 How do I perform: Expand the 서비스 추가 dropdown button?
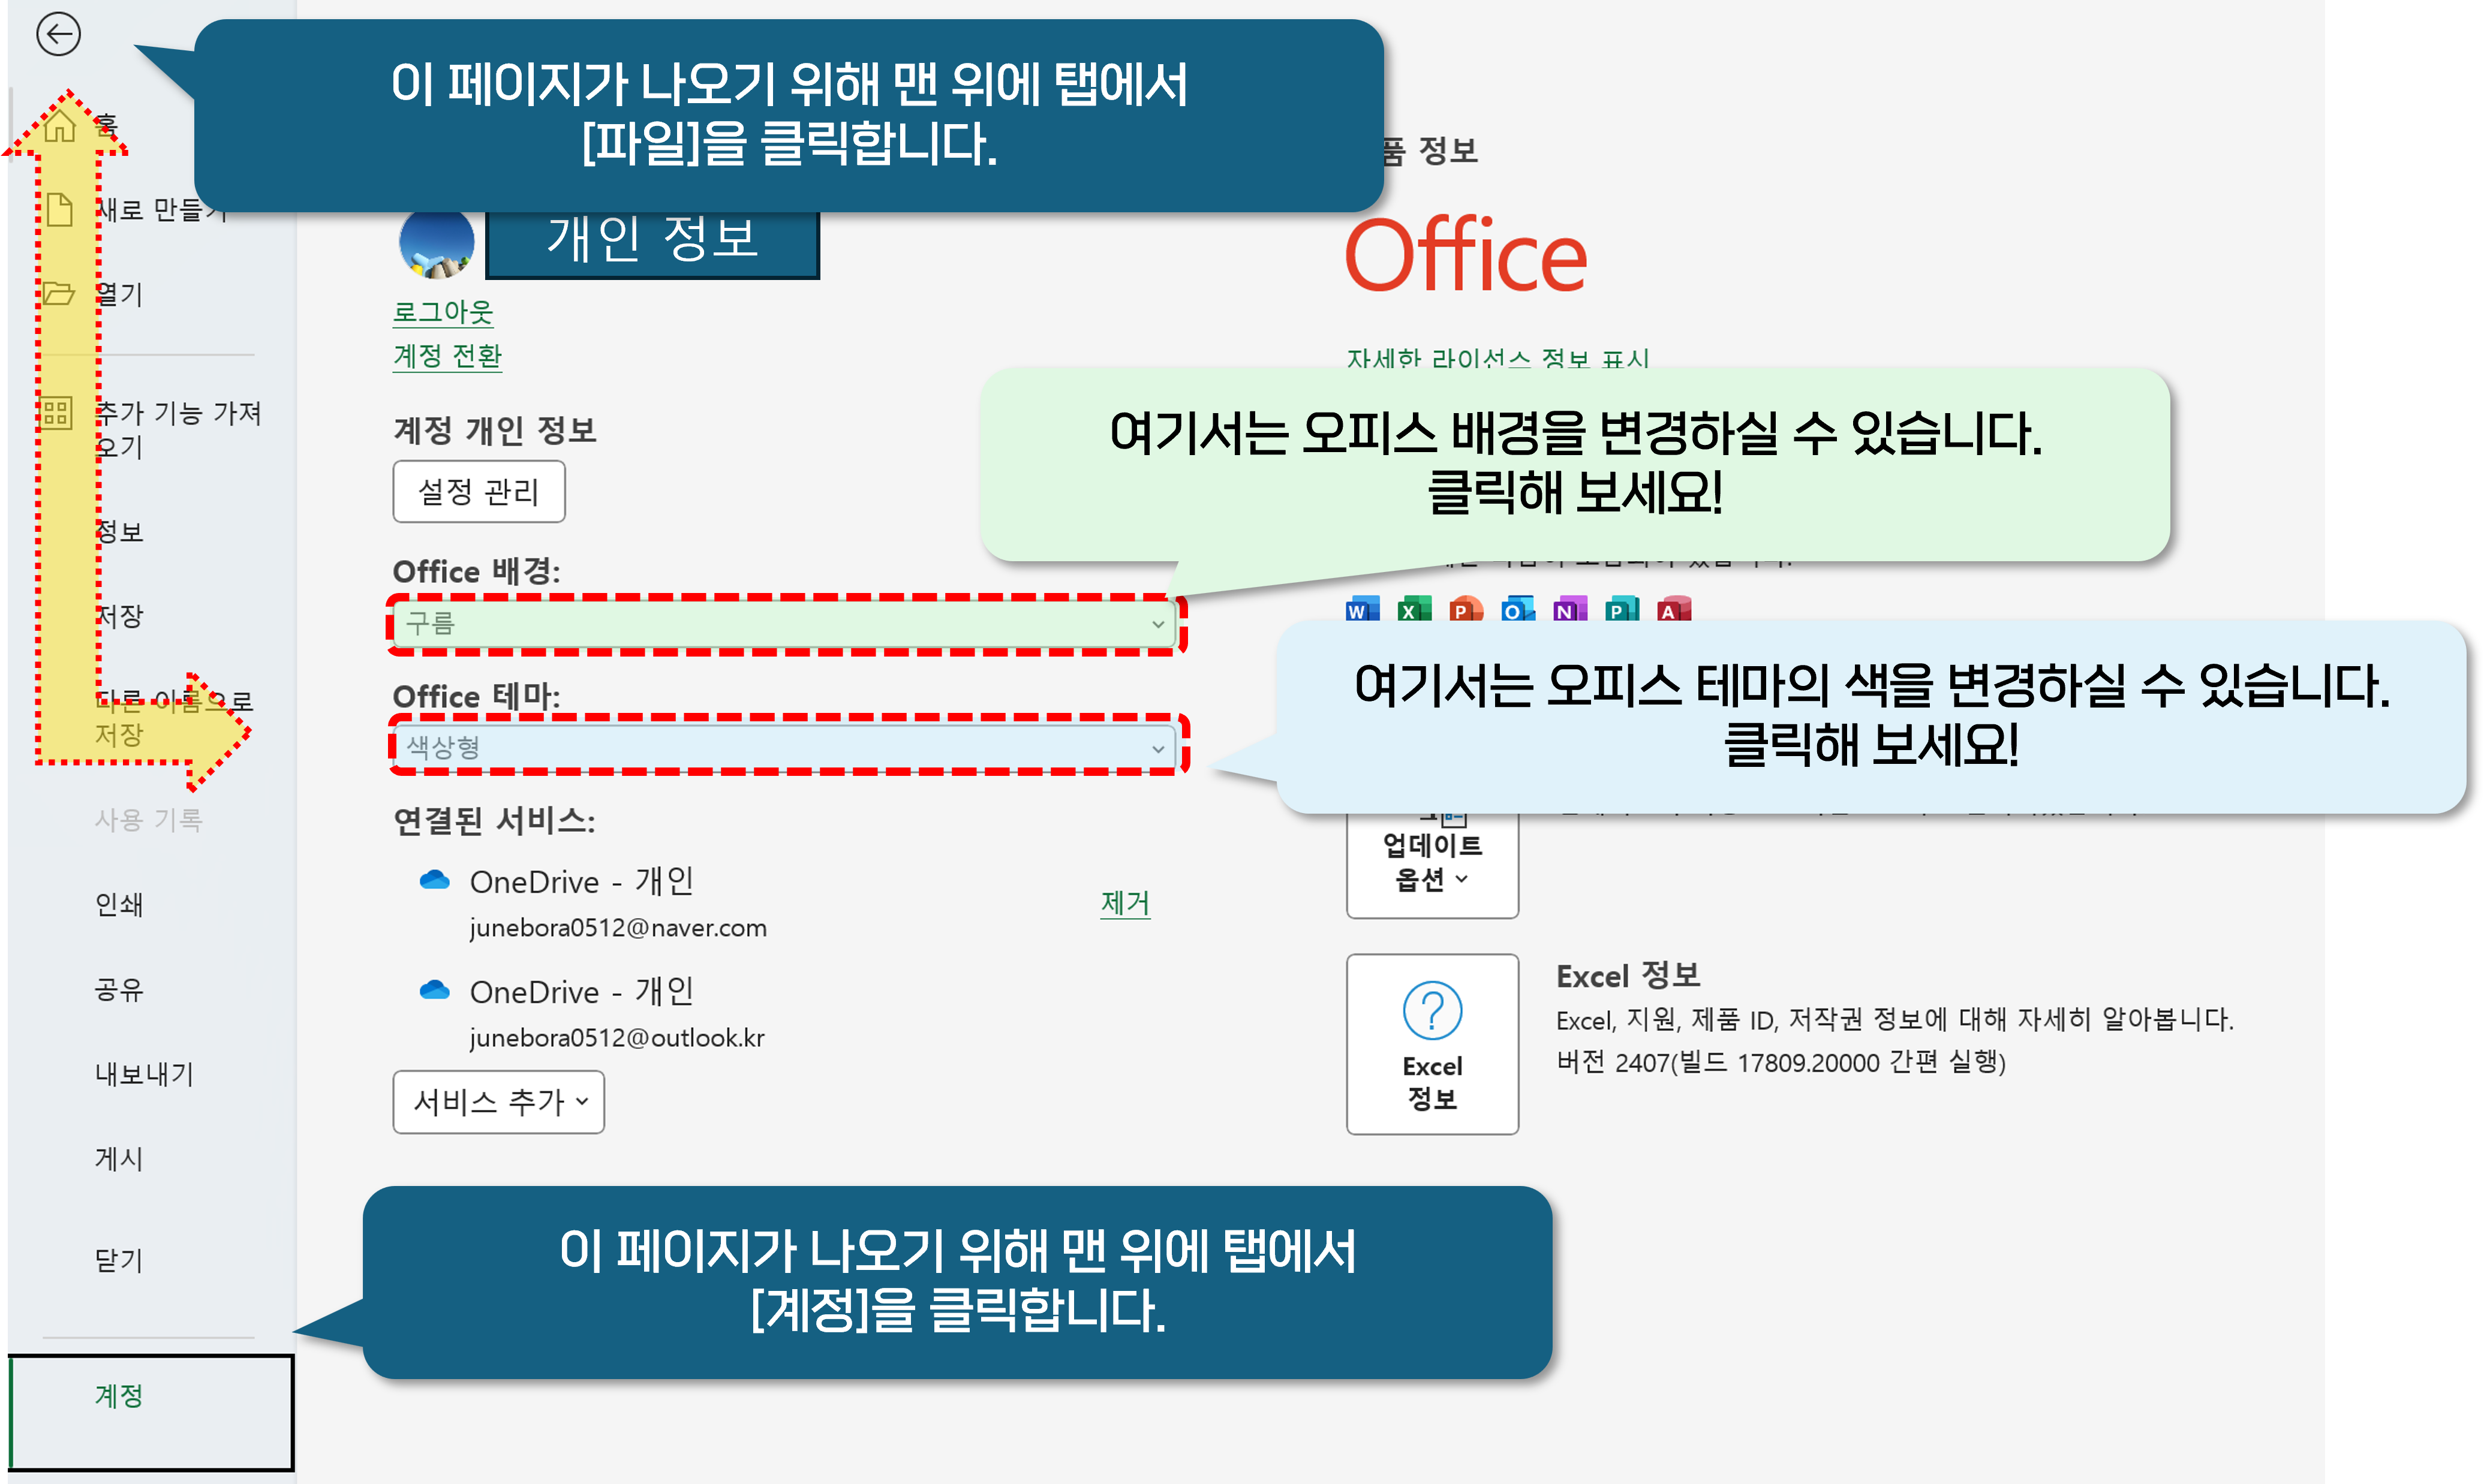[498, 1102]
